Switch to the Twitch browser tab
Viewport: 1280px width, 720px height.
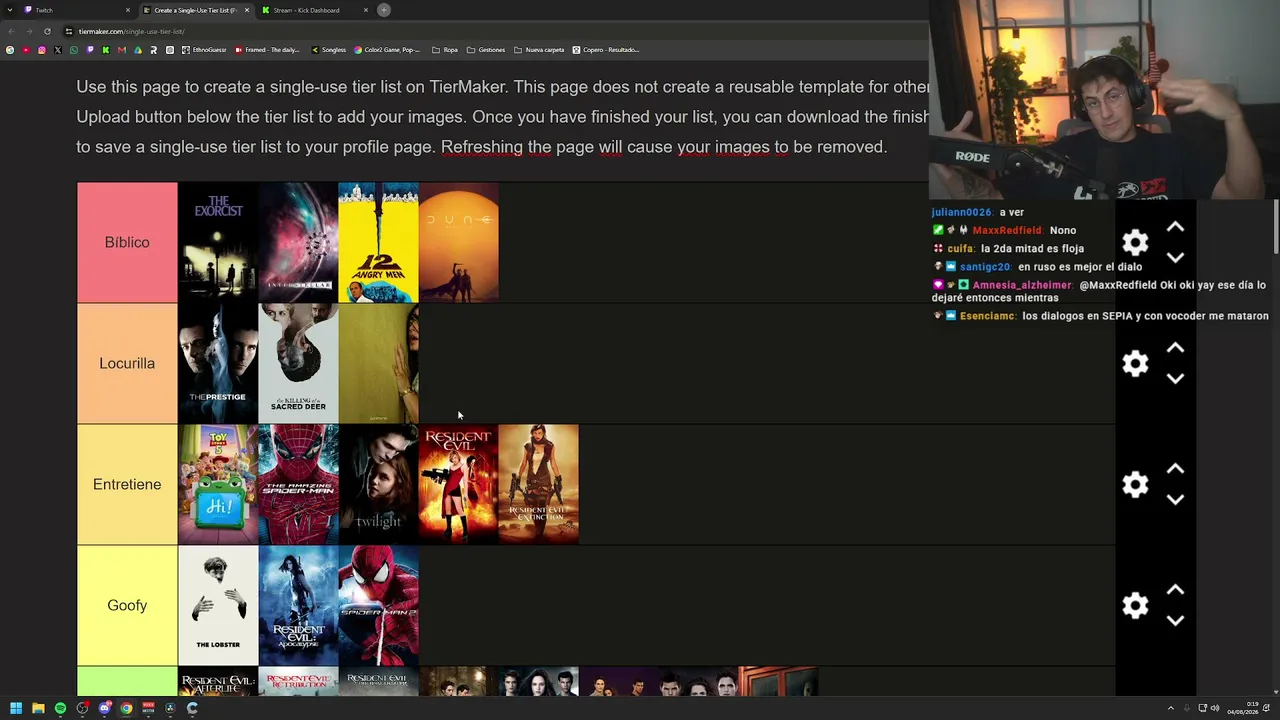(75, 10)
